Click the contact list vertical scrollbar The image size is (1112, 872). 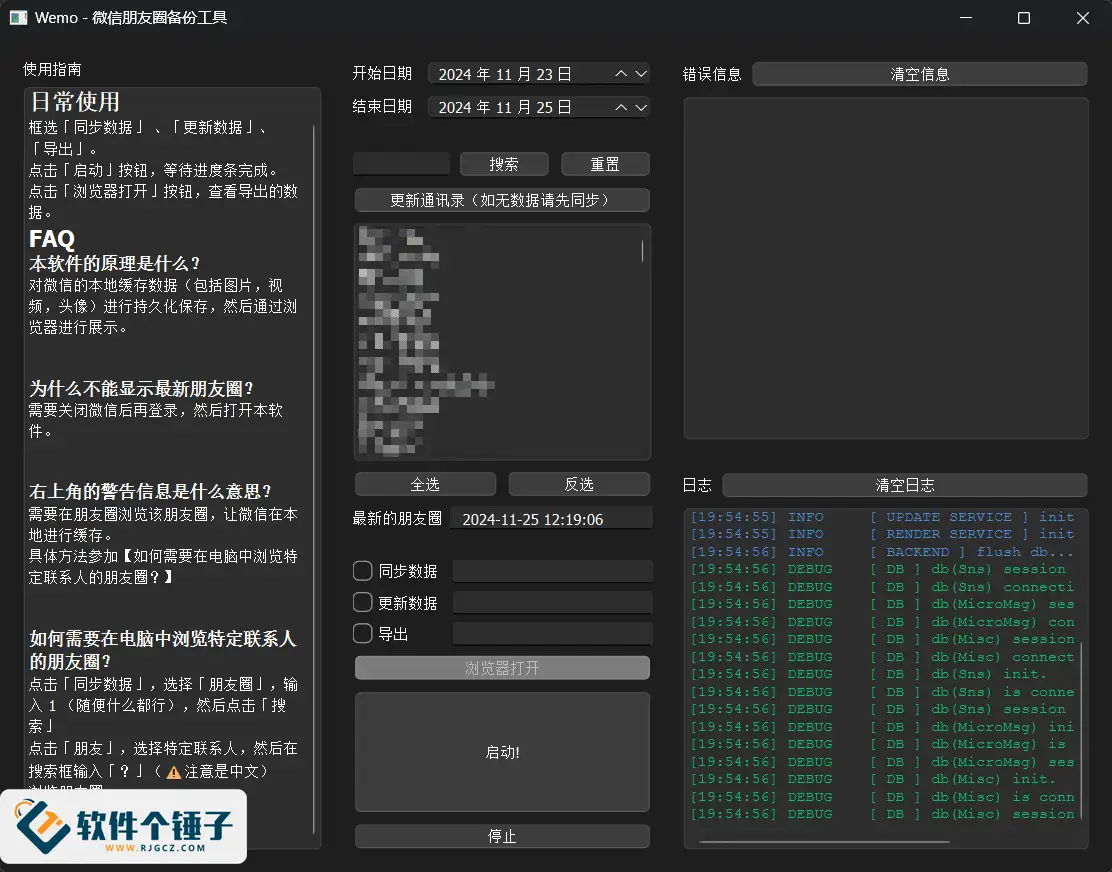[643, 250]
